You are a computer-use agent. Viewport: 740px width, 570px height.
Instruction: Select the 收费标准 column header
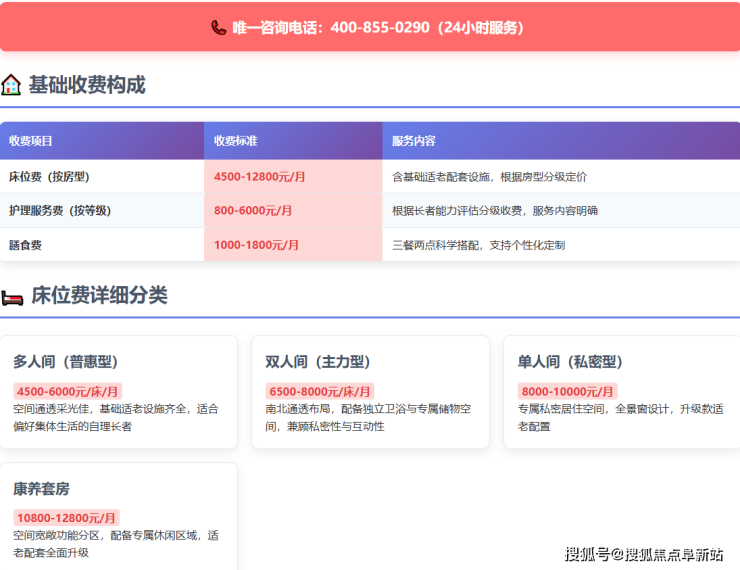pos(235,141)
